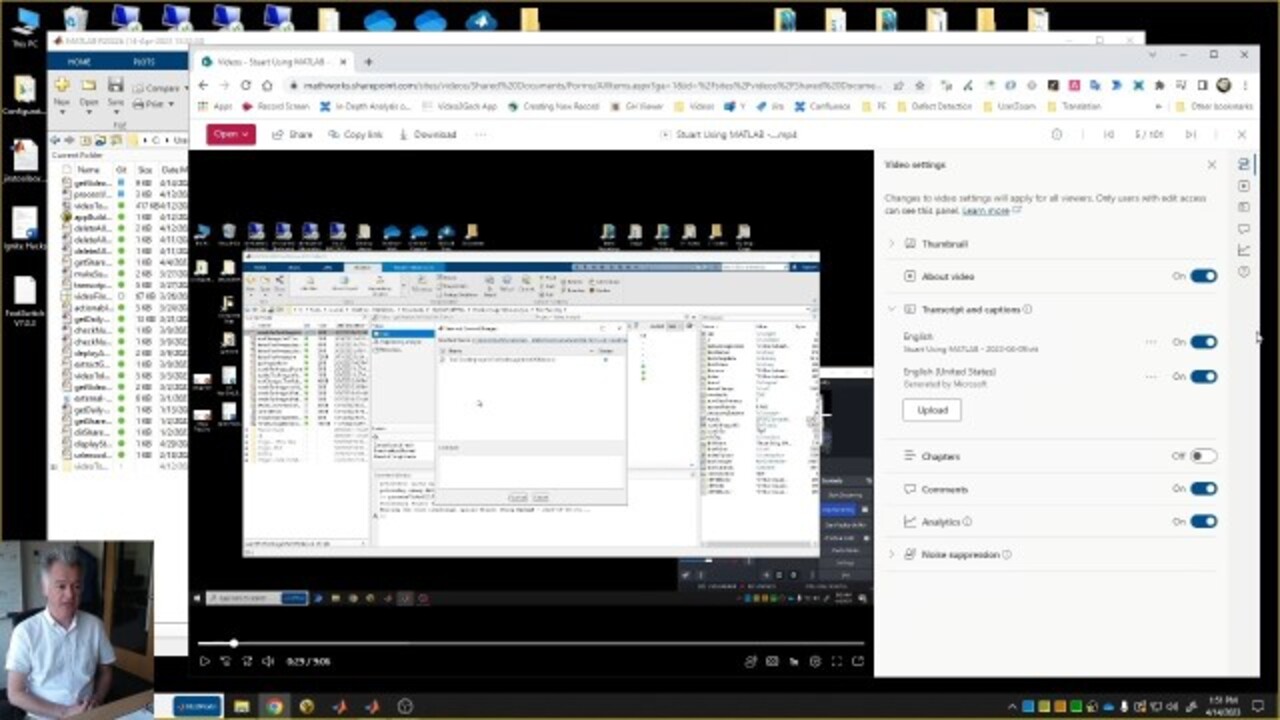Click the video progress bar position marker
1280x720 pixels.
[234, 643]
